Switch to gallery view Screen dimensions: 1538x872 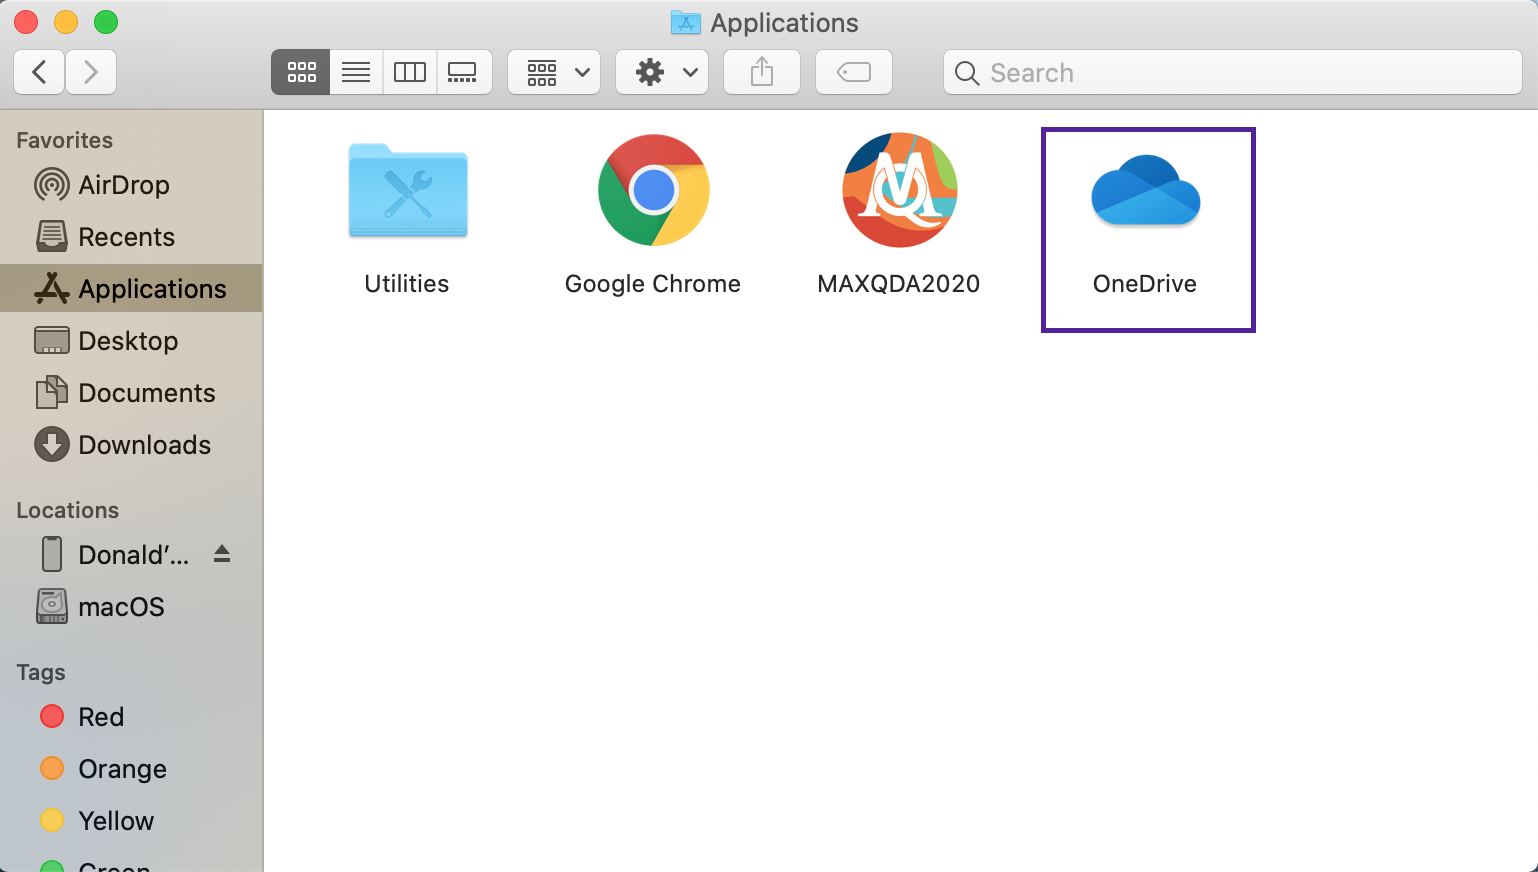coord(463,72)
